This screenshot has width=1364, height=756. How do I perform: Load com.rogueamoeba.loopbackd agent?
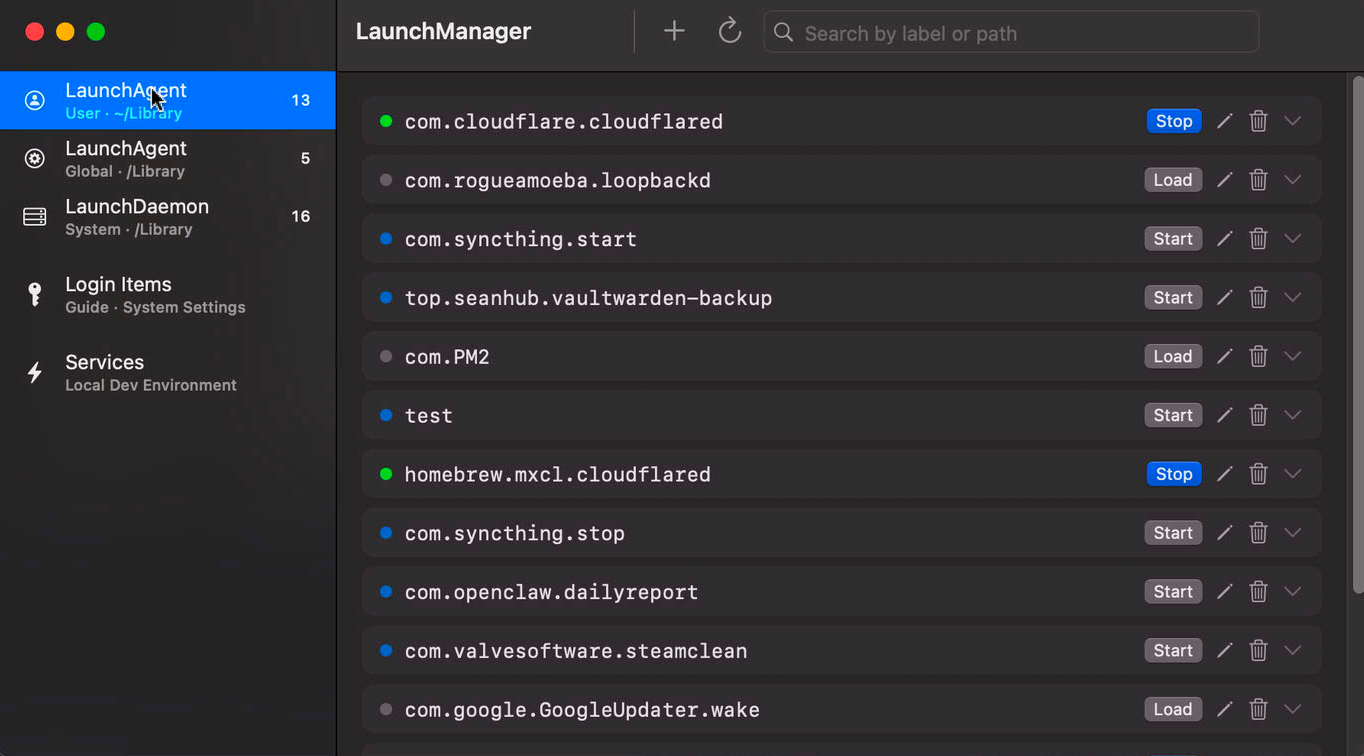pyautogui.click(x=1173, y=180)
